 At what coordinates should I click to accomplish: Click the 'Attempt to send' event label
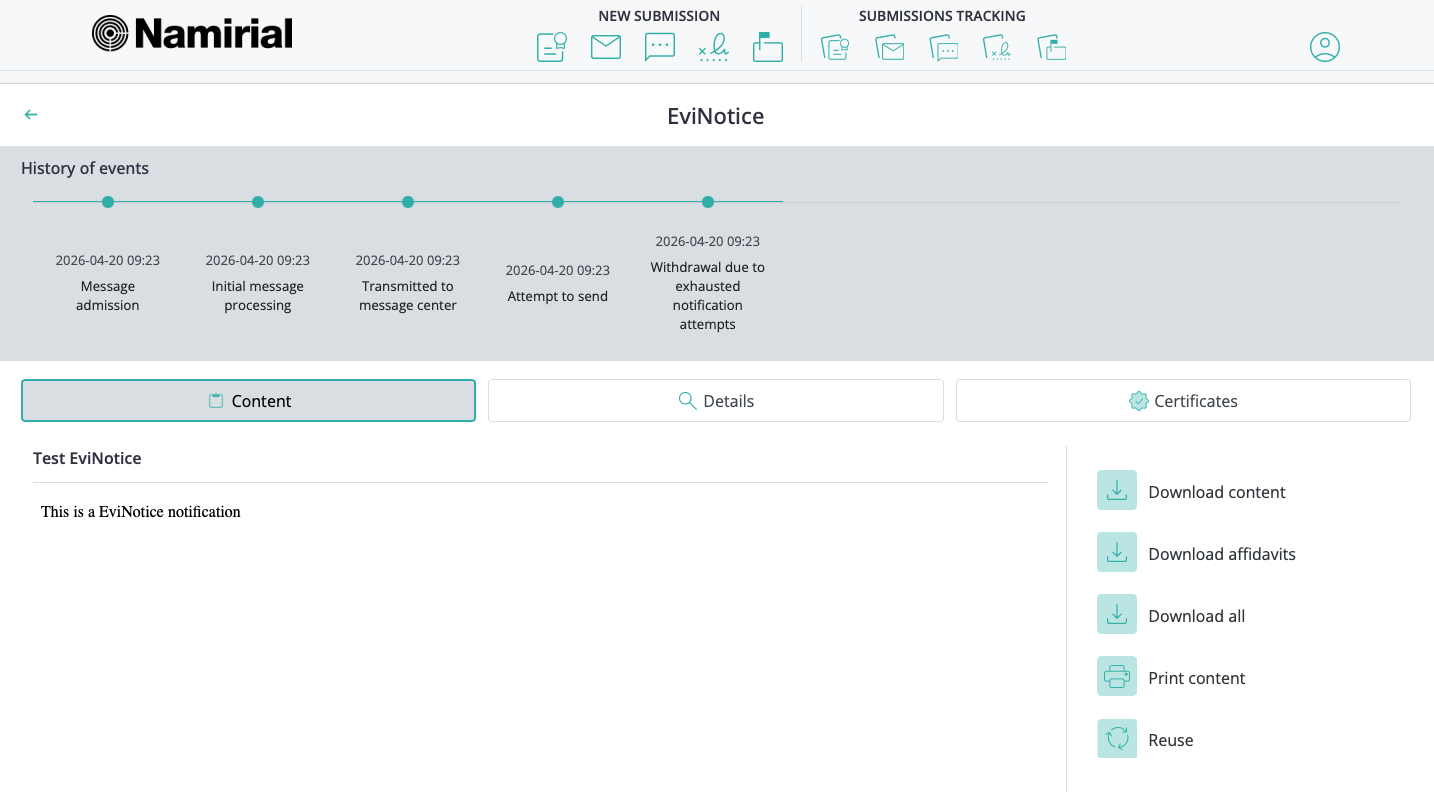point(558,296)
